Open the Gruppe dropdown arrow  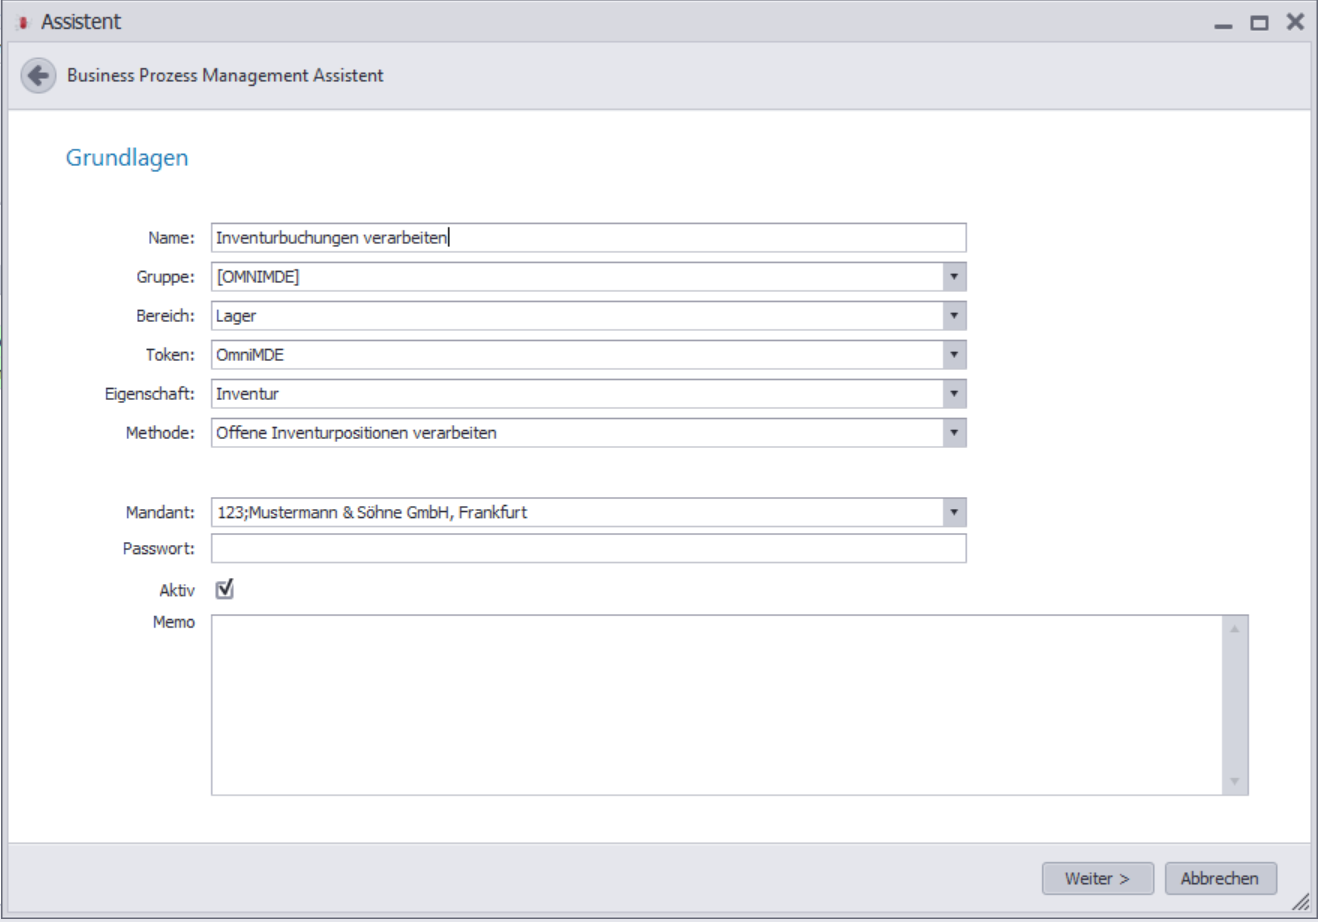coord(954,277)
